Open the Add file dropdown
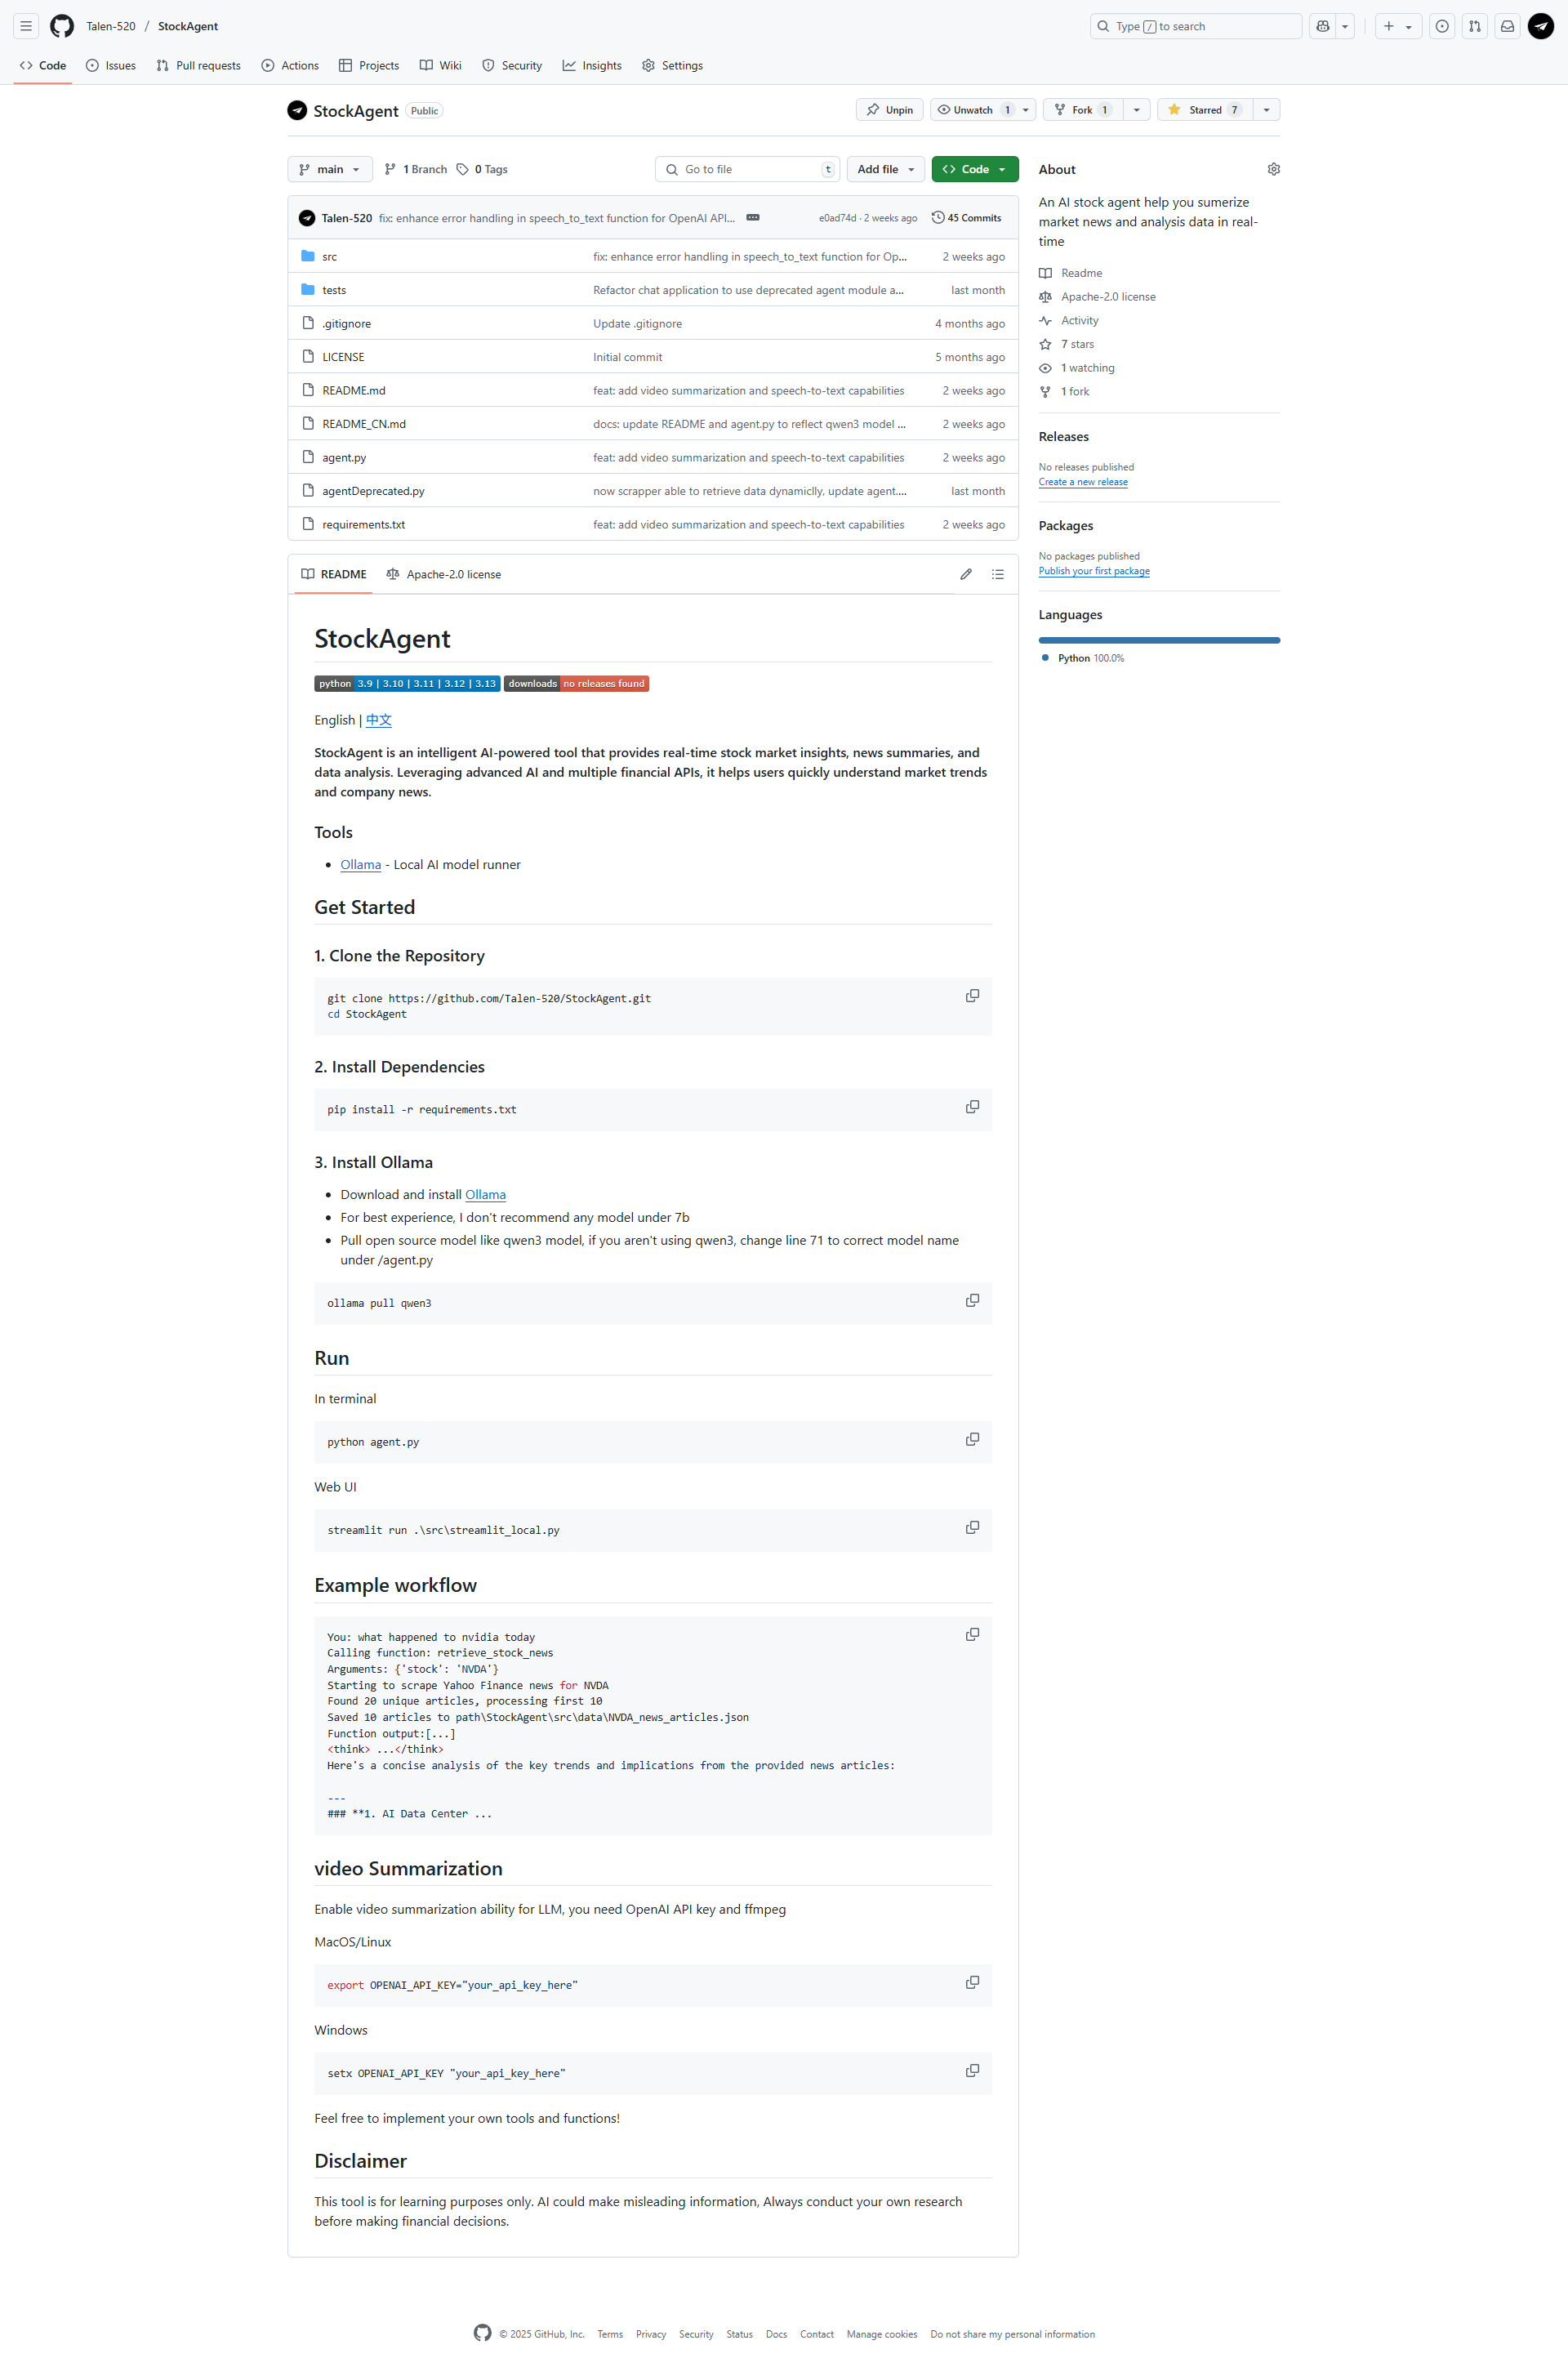 coord(885,169)
